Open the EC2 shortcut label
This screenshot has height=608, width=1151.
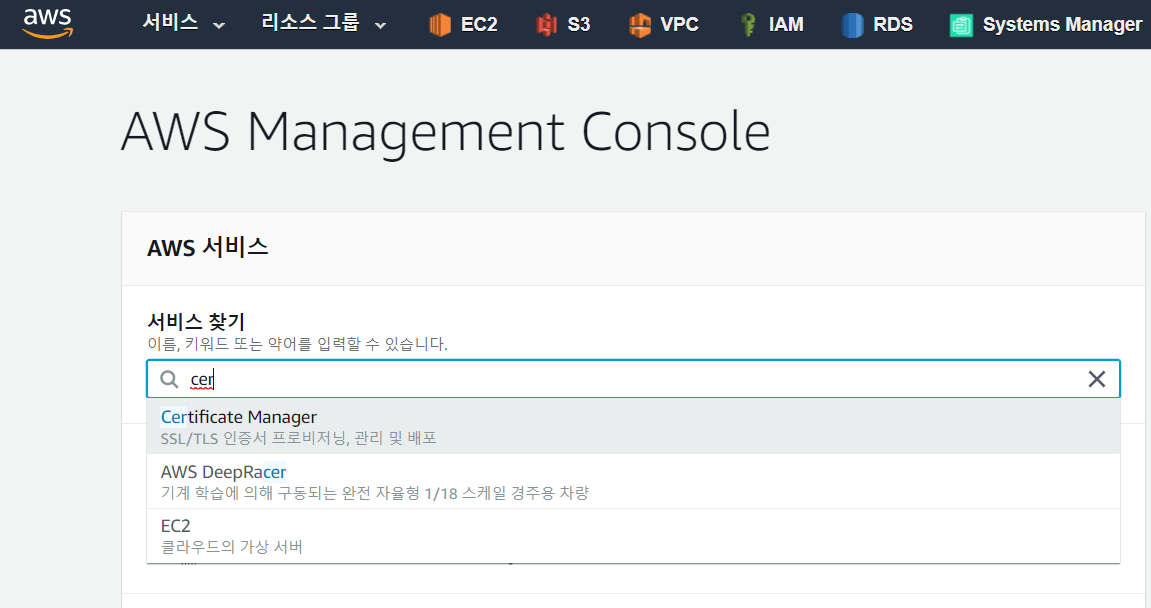(x=479, y=24)
